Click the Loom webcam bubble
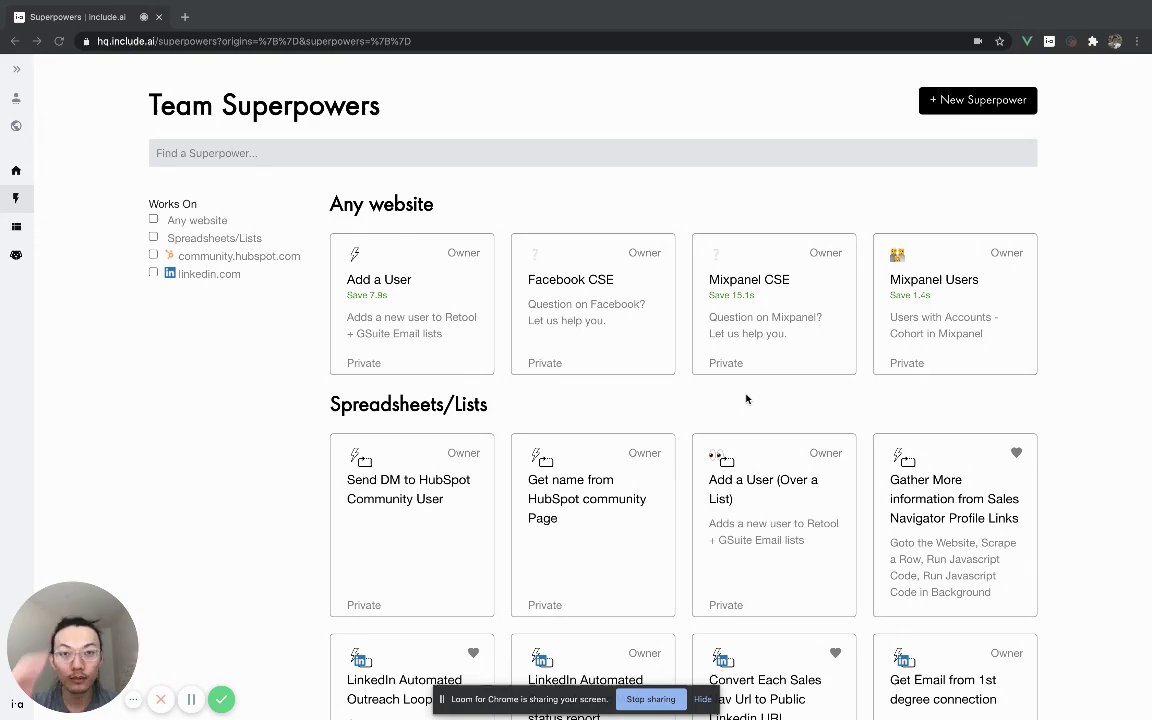The width and height of the screenshot is (1152, 720). click(x=72, y=647)
